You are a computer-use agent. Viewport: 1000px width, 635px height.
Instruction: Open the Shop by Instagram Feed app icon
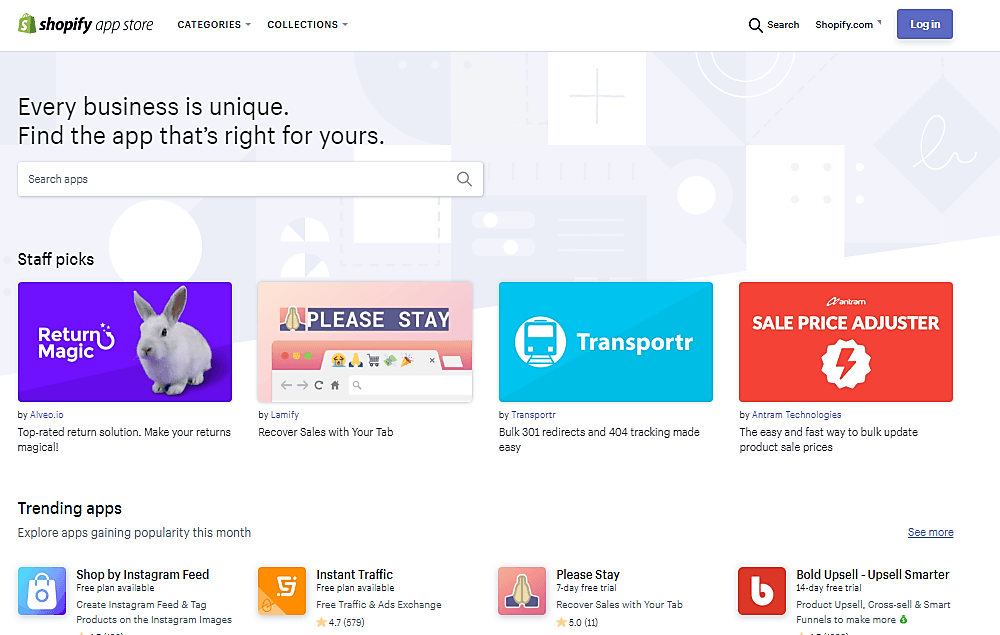[42, 591]
